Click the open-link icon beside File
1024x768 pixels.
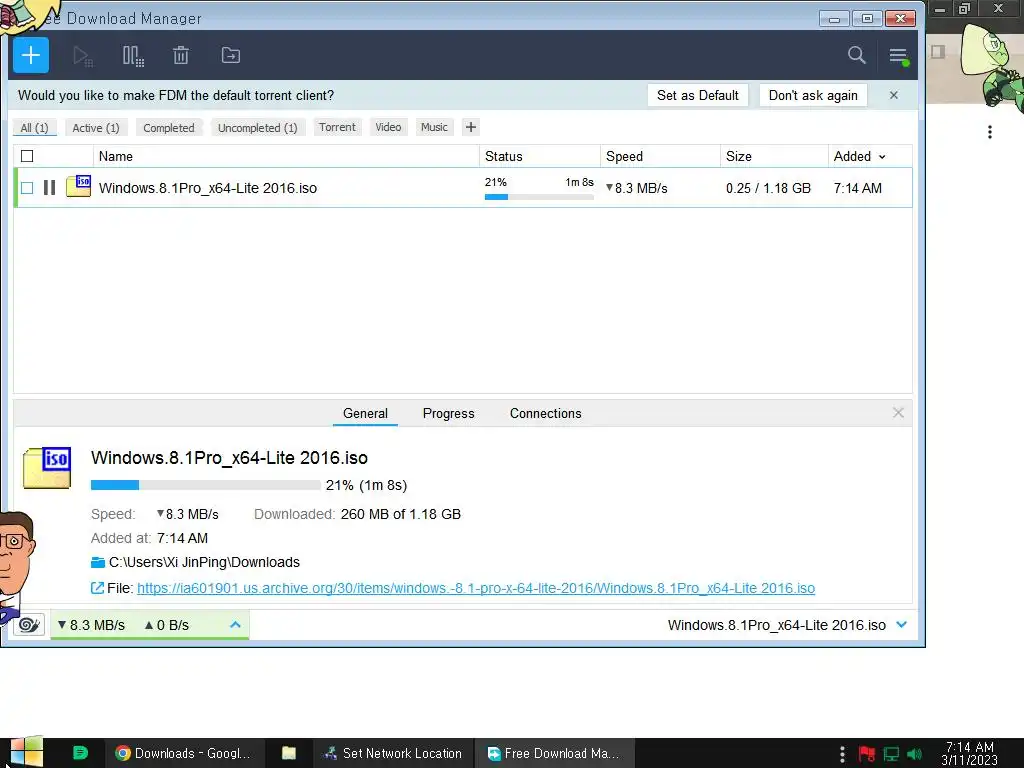[x=97, y=588]
